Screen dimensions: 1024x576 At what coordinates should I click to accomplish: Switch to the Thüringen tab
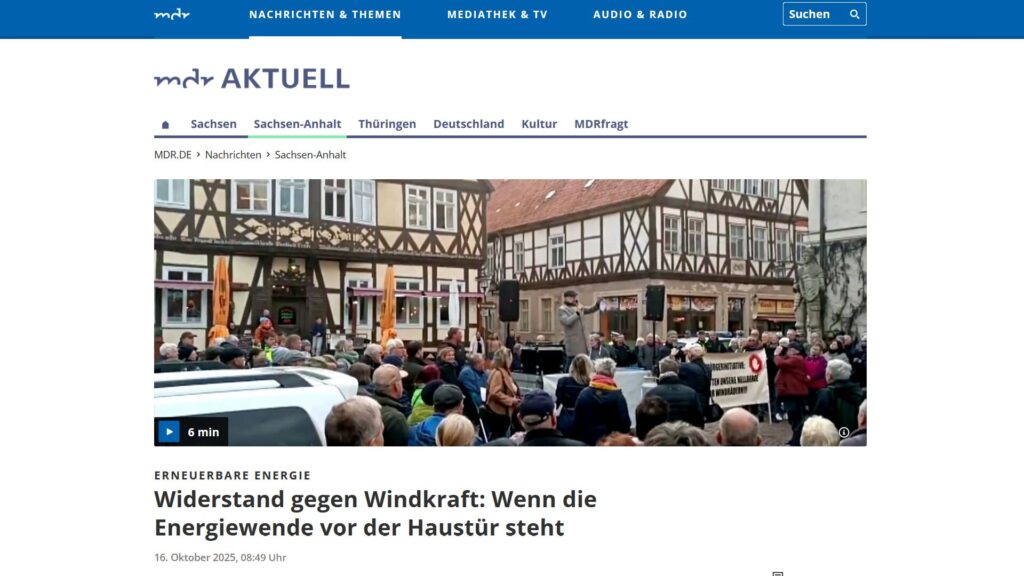click(387, 124)
